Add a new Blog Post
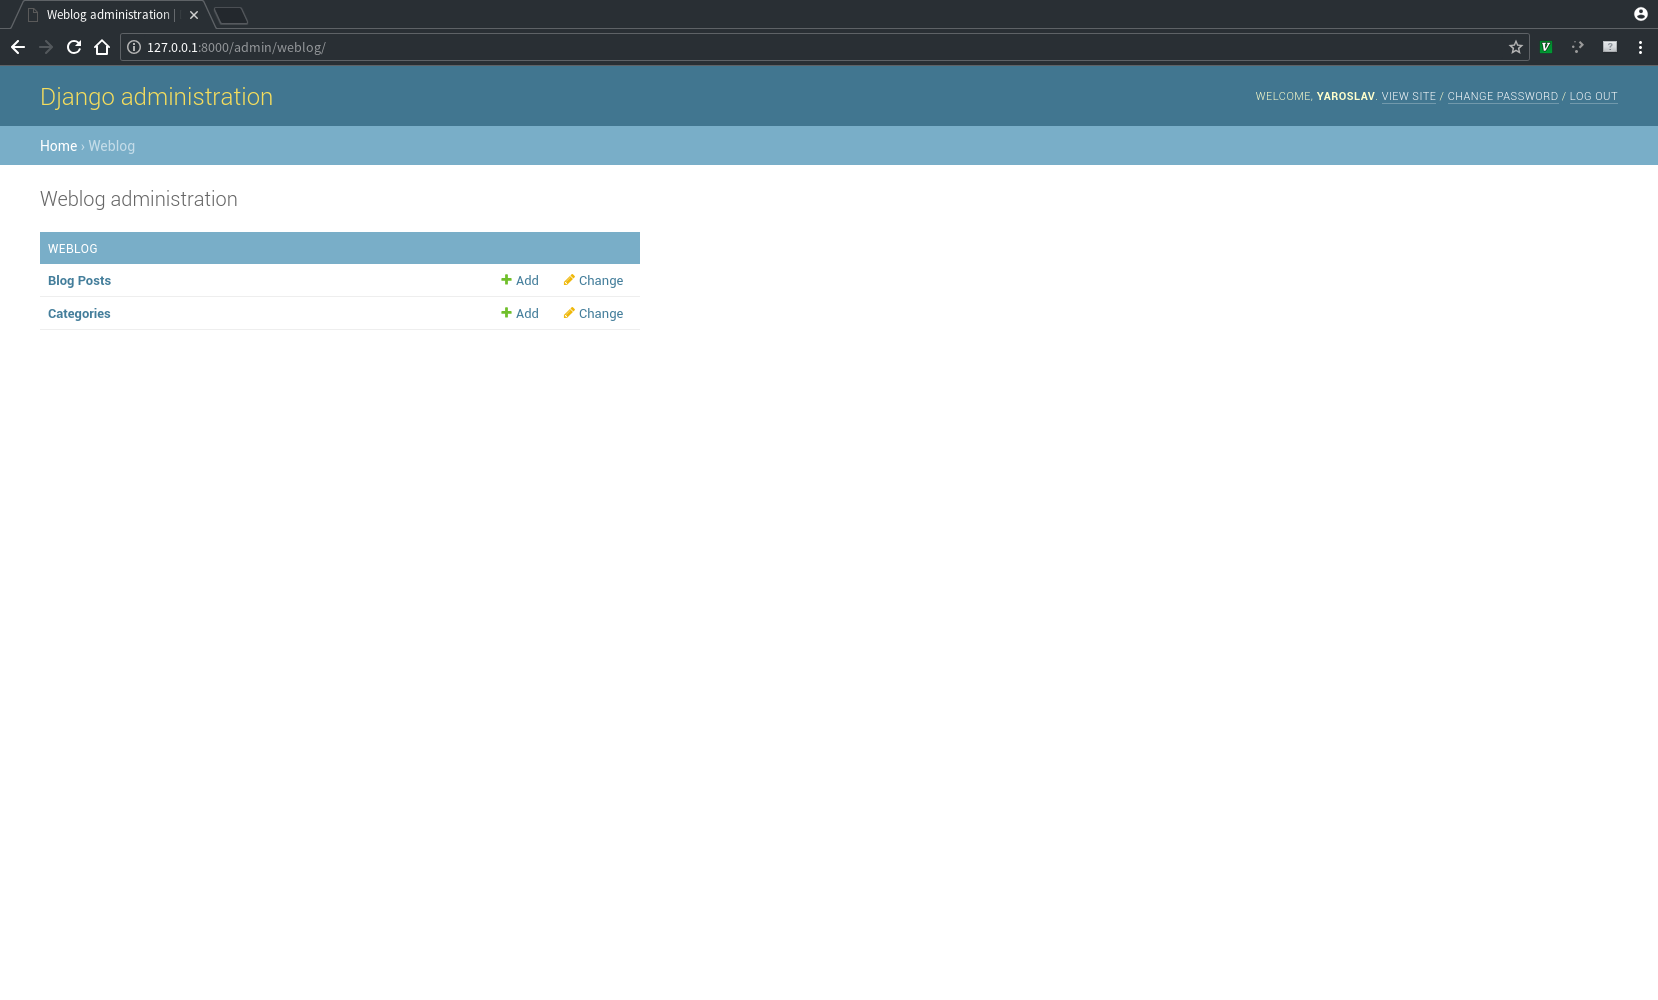 520,281
